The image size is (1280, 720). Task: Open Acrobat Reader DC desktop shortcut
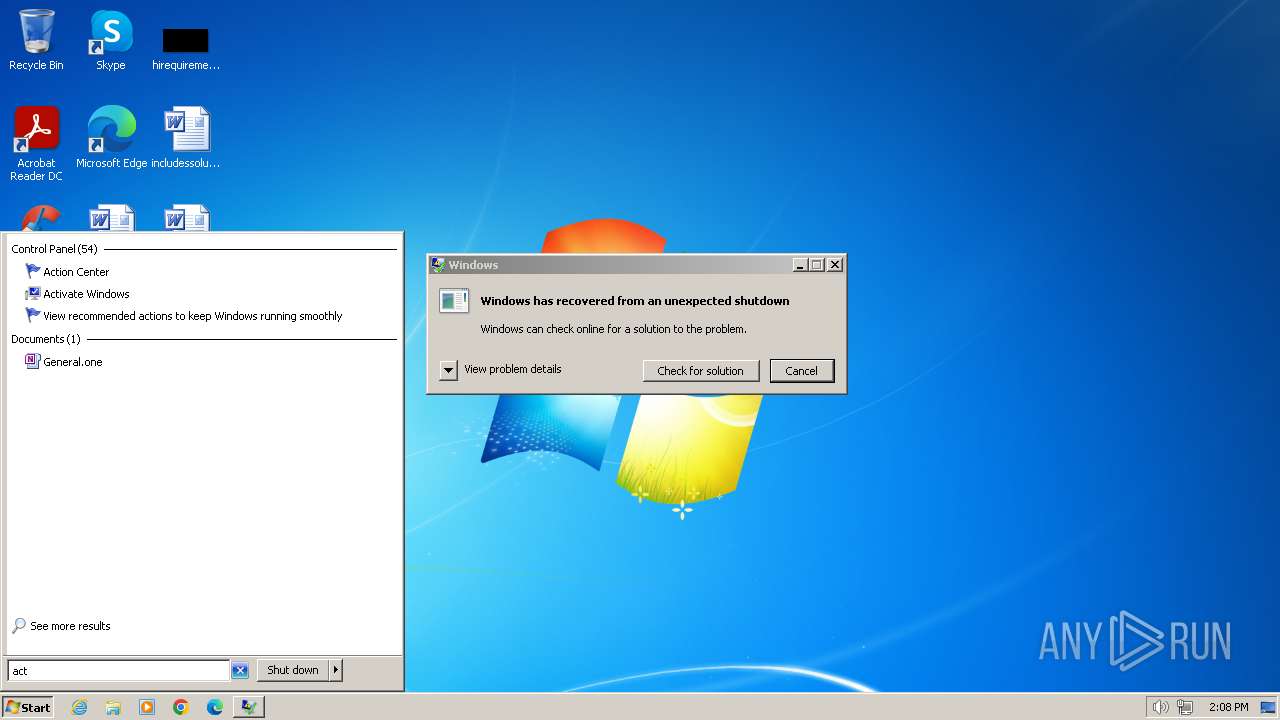tap(36, 144)
